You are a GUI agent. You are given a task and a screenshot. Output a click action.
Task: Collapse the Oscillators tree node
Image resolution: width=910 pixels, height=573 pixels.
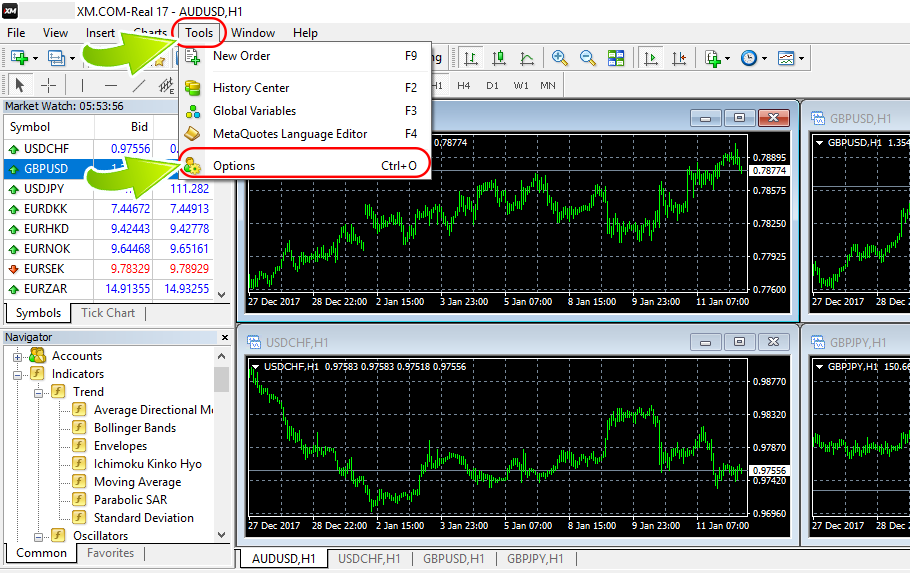38,536
